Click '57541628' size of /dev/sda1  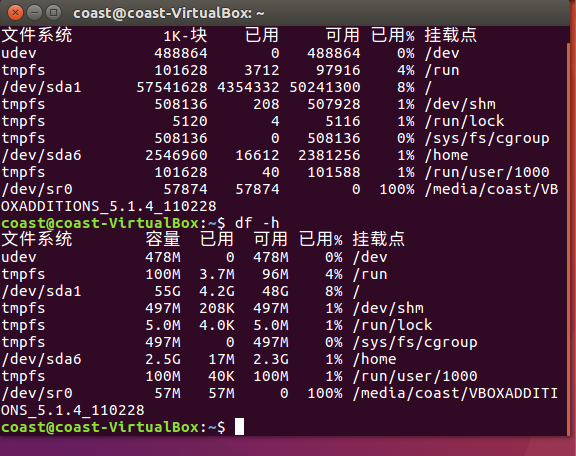172,87
